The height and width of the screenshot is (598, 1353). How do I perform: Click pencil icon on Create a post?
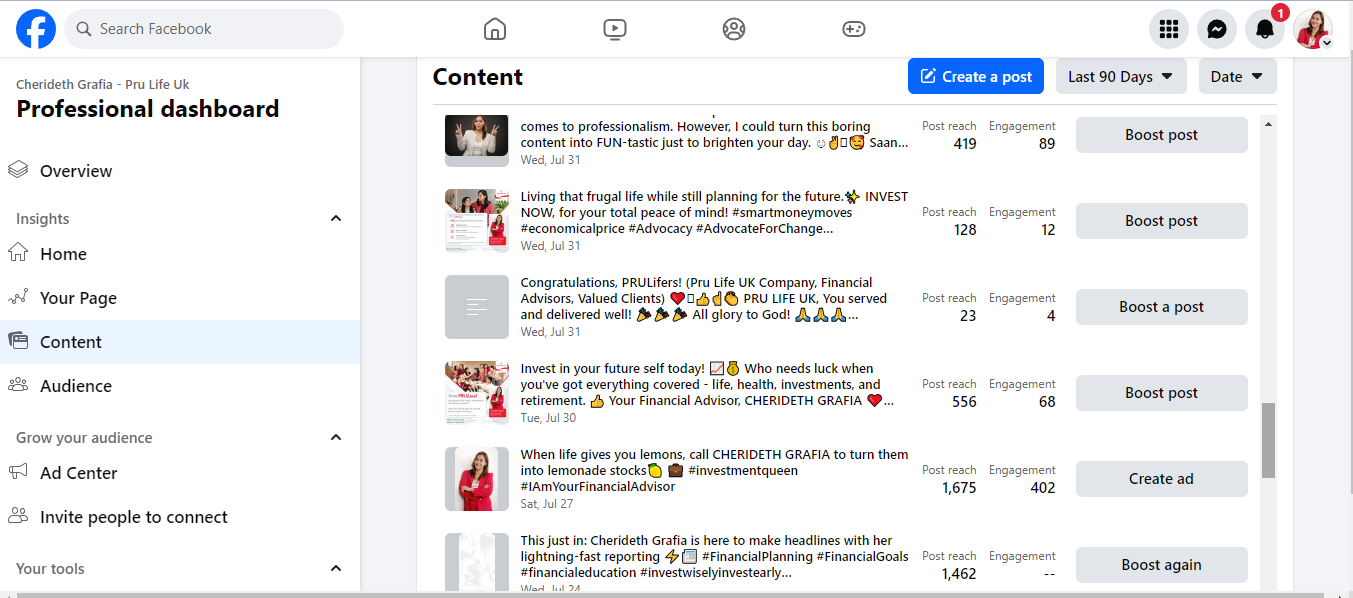(x=928, y=77)
